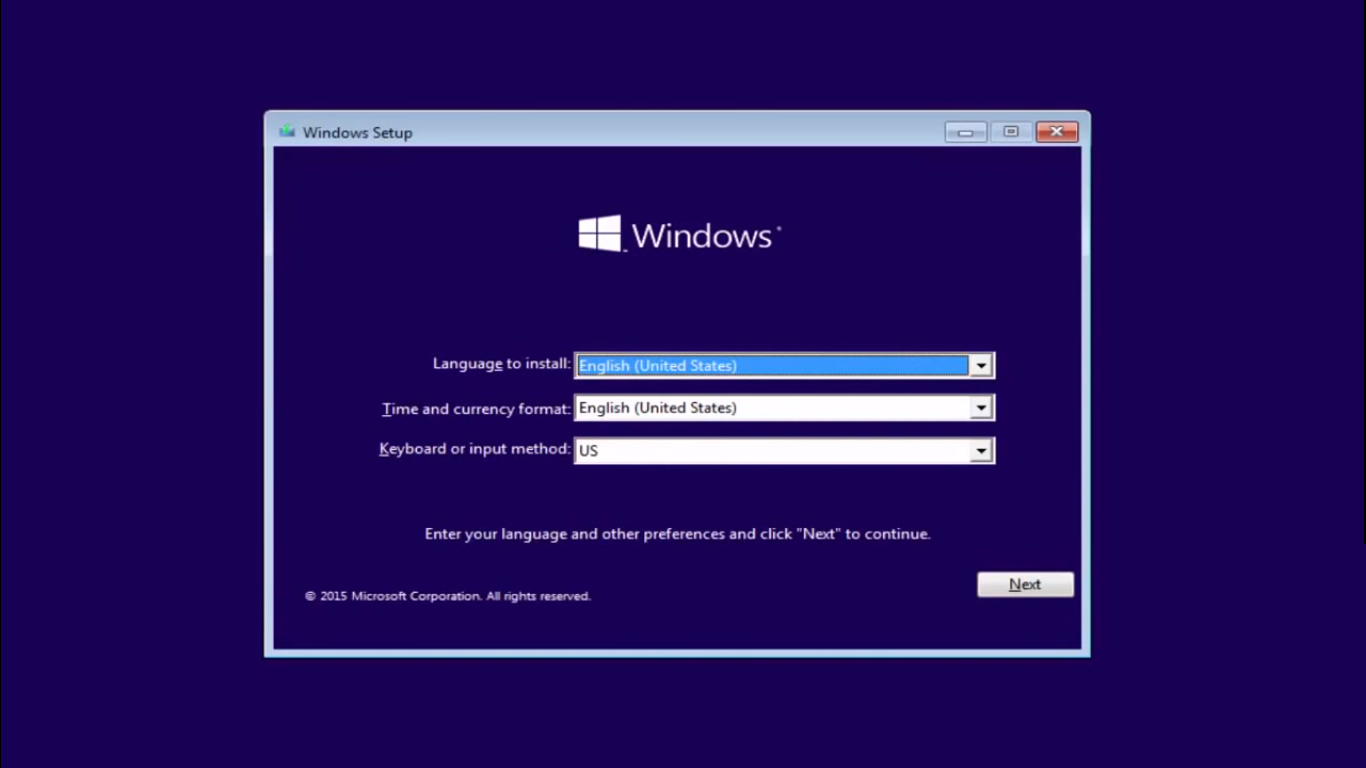Open the Time and currency format arrow
The height and width of the screenshot is (768, 1366).
click(x=981, y=408)
